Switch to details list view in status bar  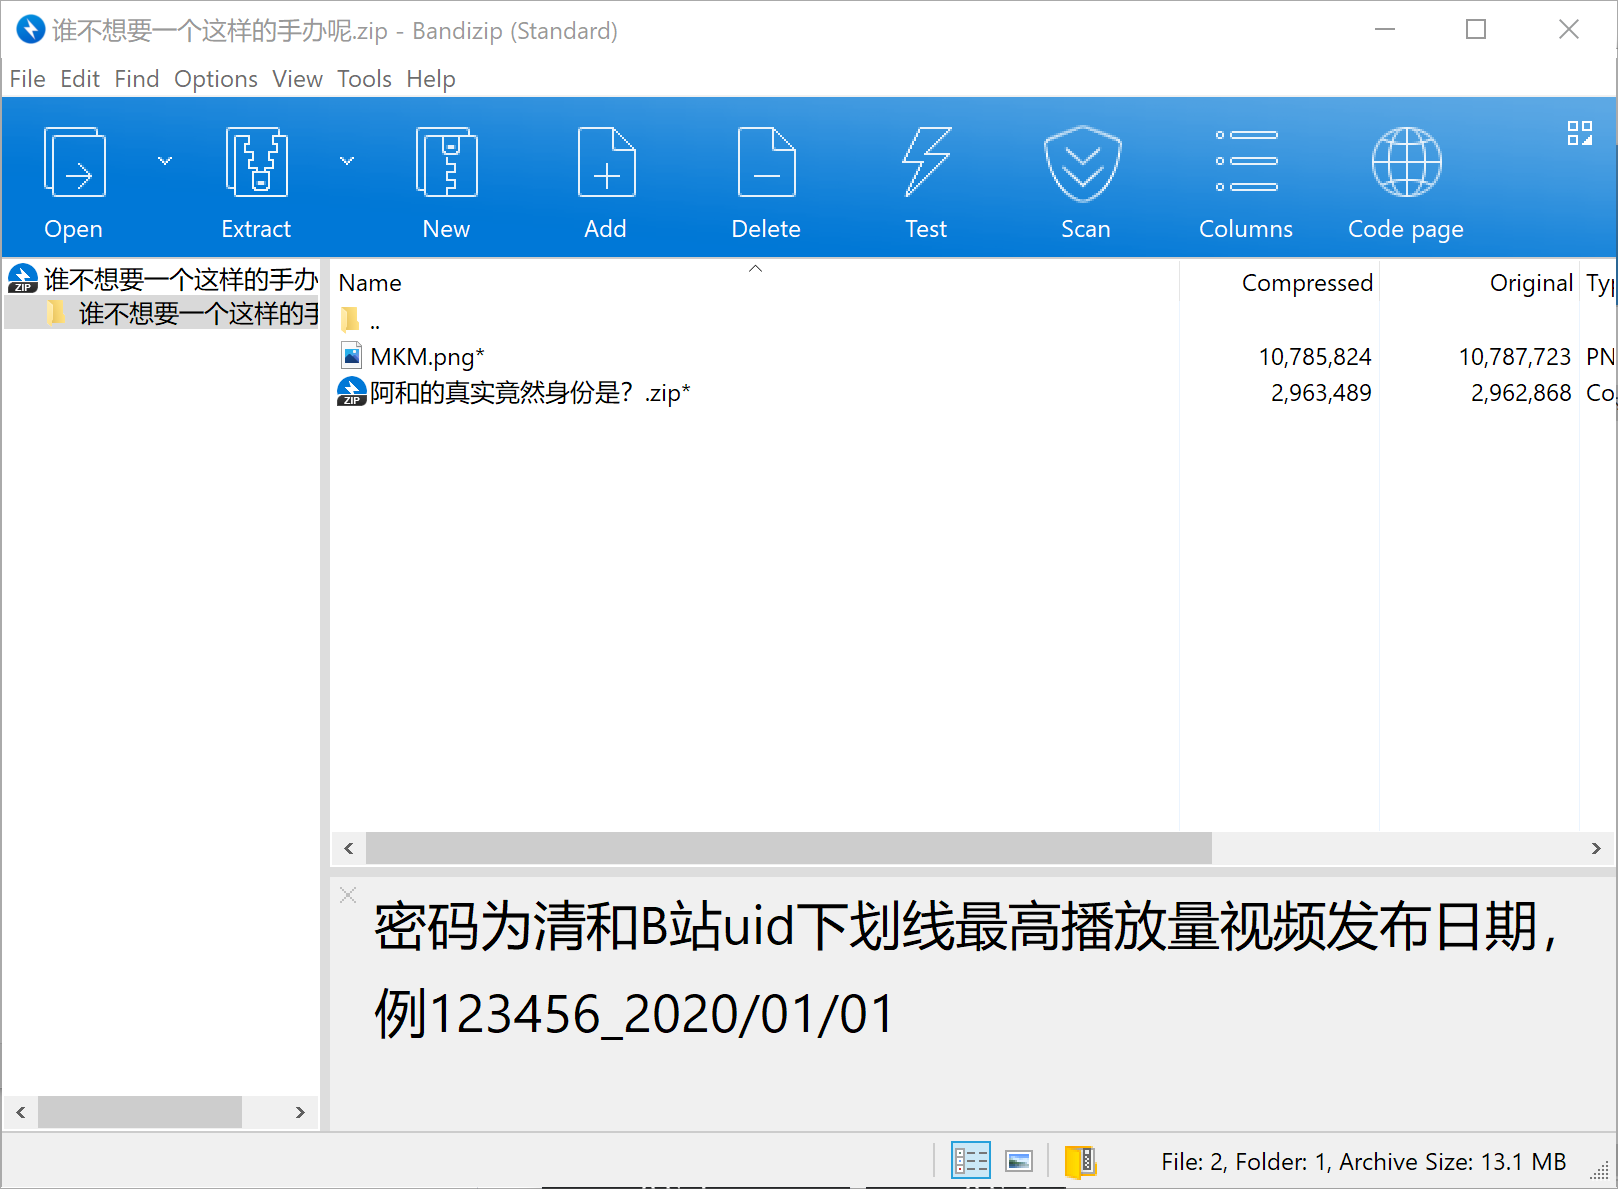coord(970,1161)
